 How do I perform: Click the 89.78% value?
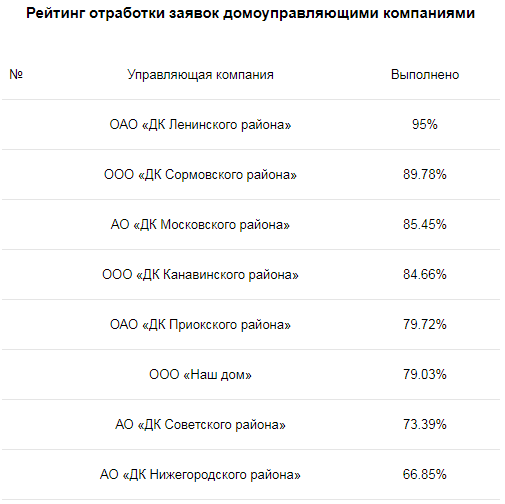click(x=425, y=174)
